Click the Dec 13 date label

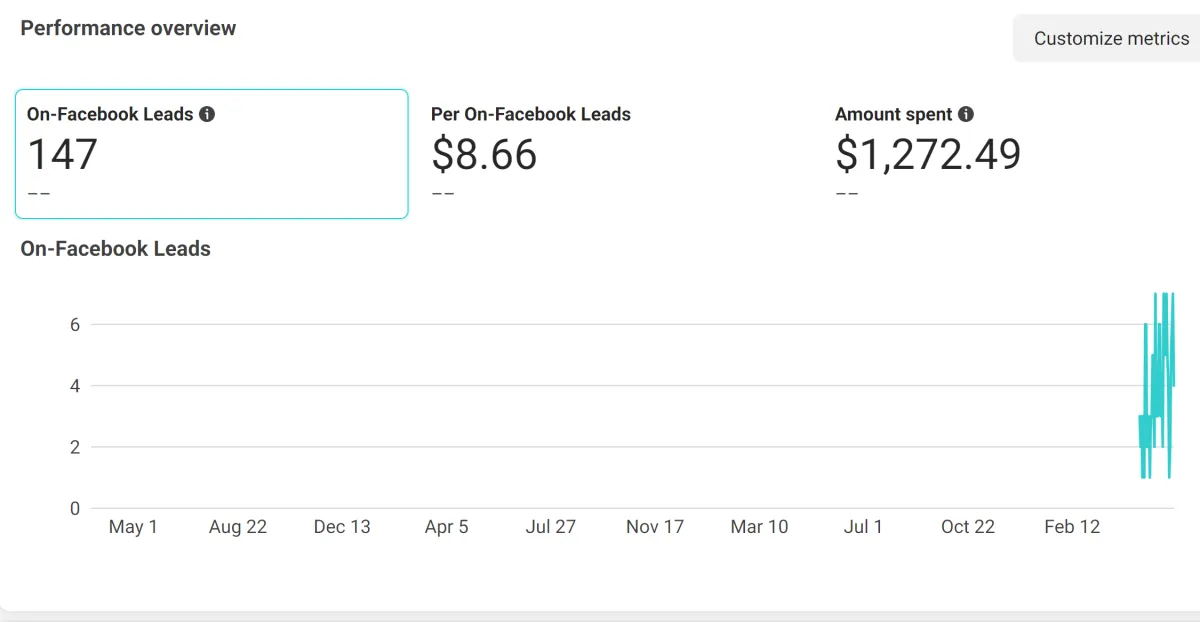point(342,527)
